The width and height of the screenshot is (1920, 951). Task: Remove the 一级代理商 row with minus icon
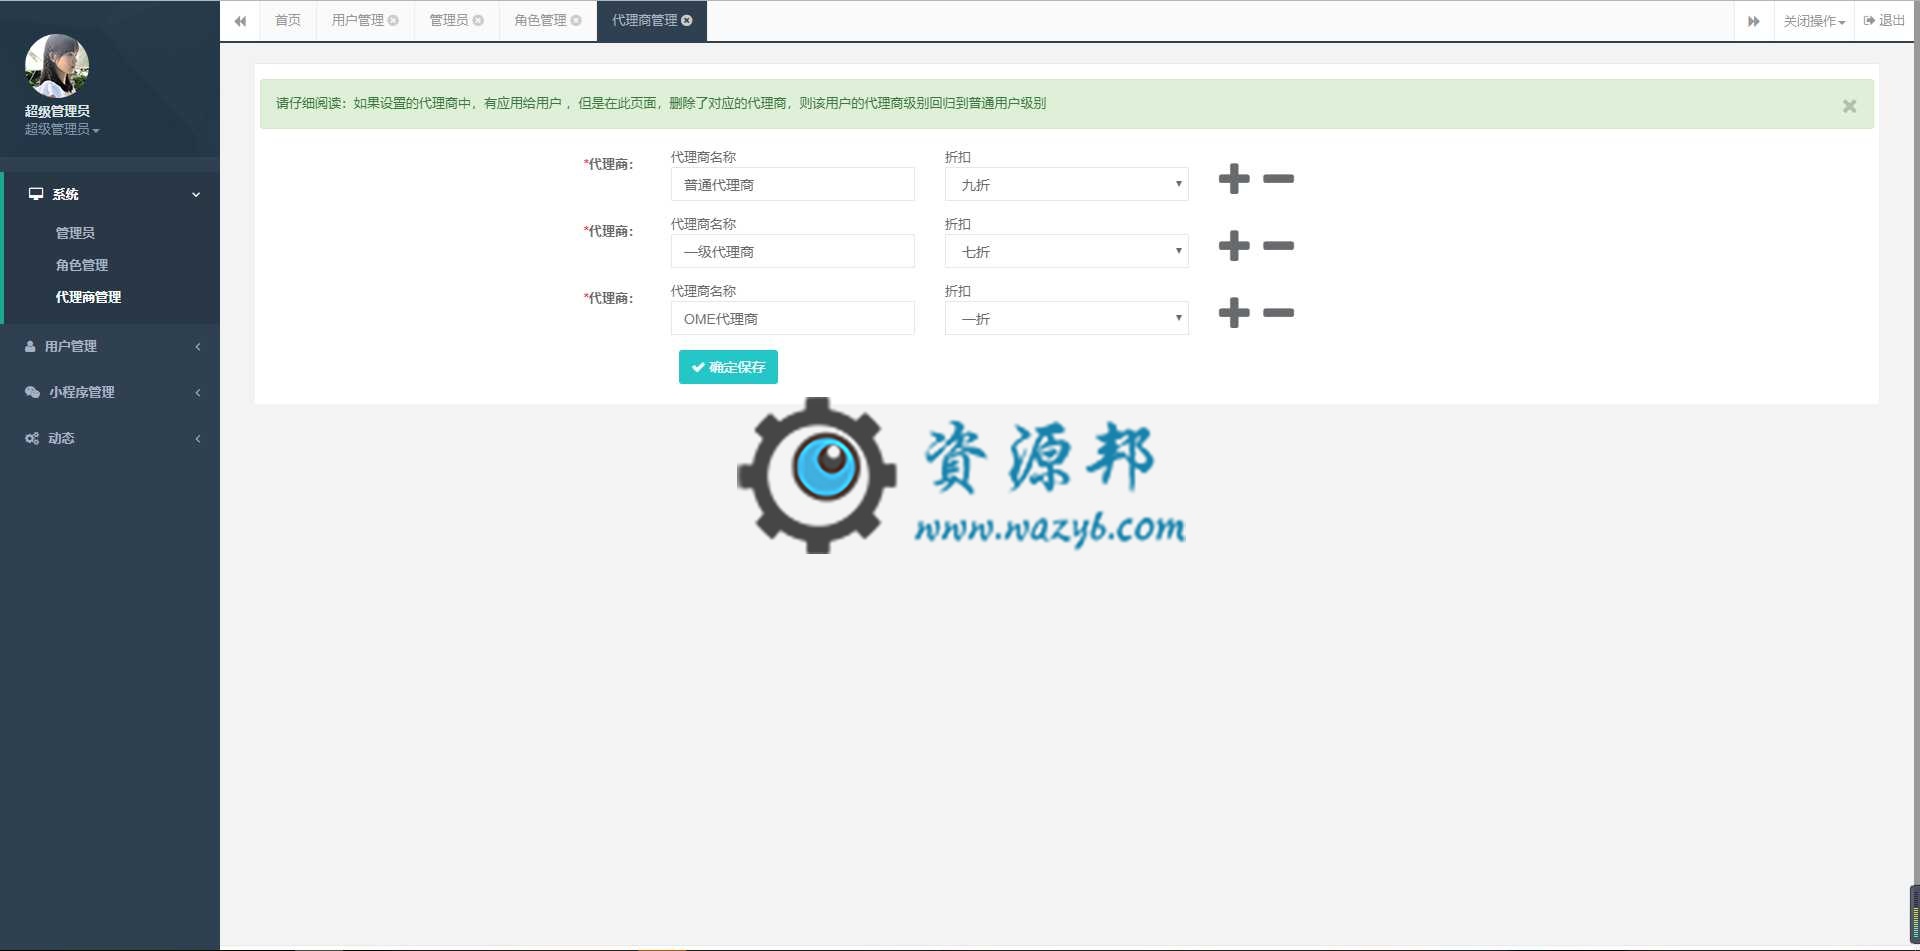[x=1278, y=246]
